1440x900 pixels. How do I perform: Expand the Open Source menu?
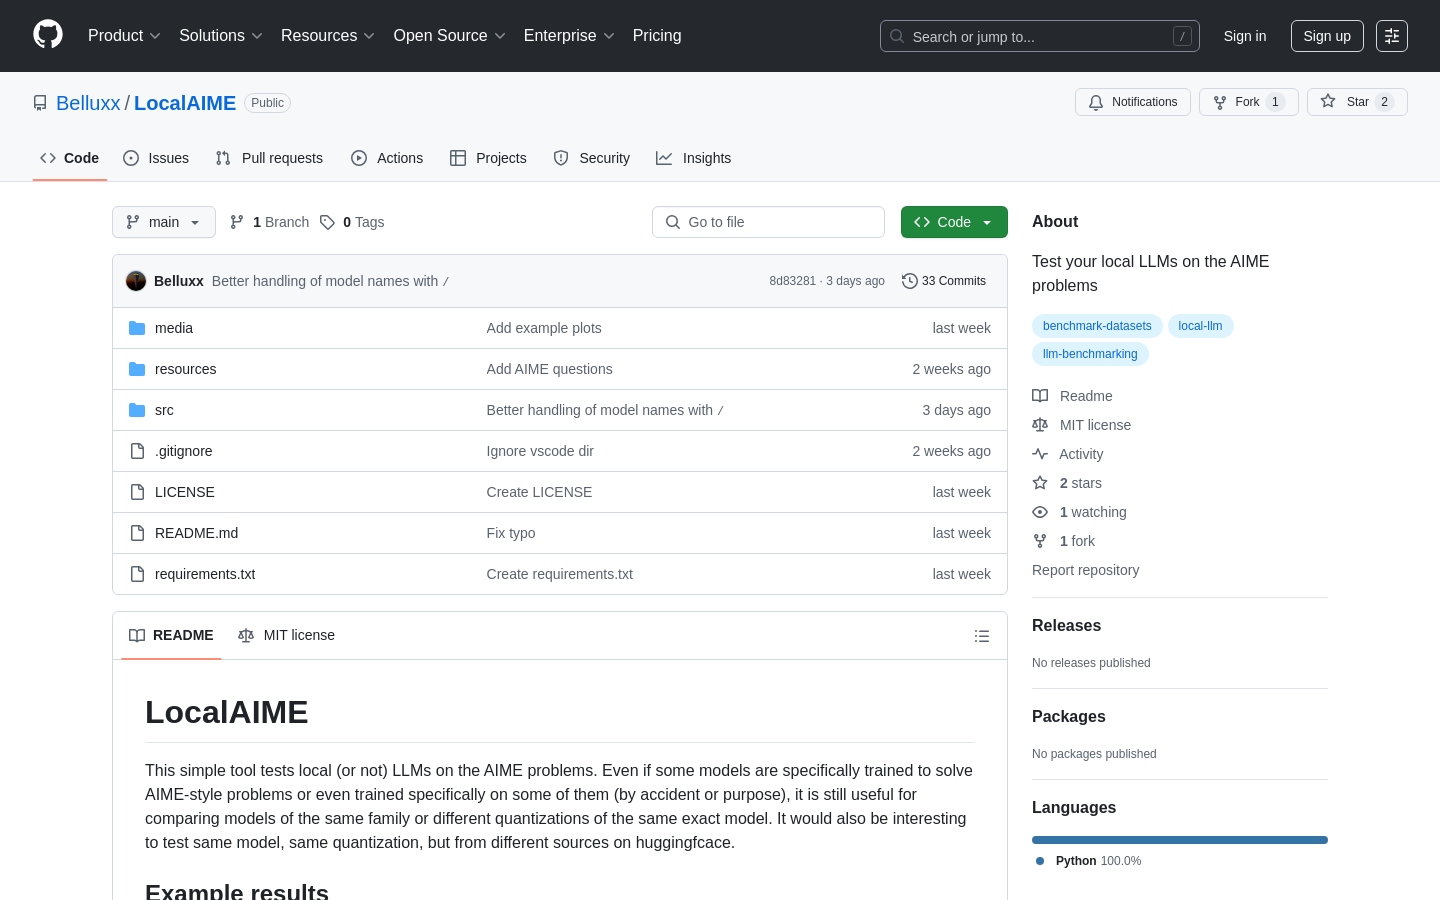tap(450, 36)
